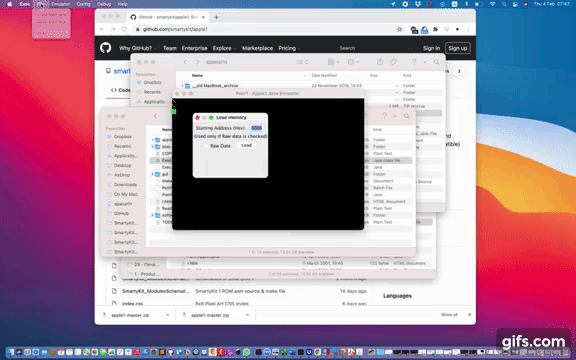Viewport: 576px width, 360px height.
Task: Open Control Centre in the menu bar
Action: click(515, 4)
